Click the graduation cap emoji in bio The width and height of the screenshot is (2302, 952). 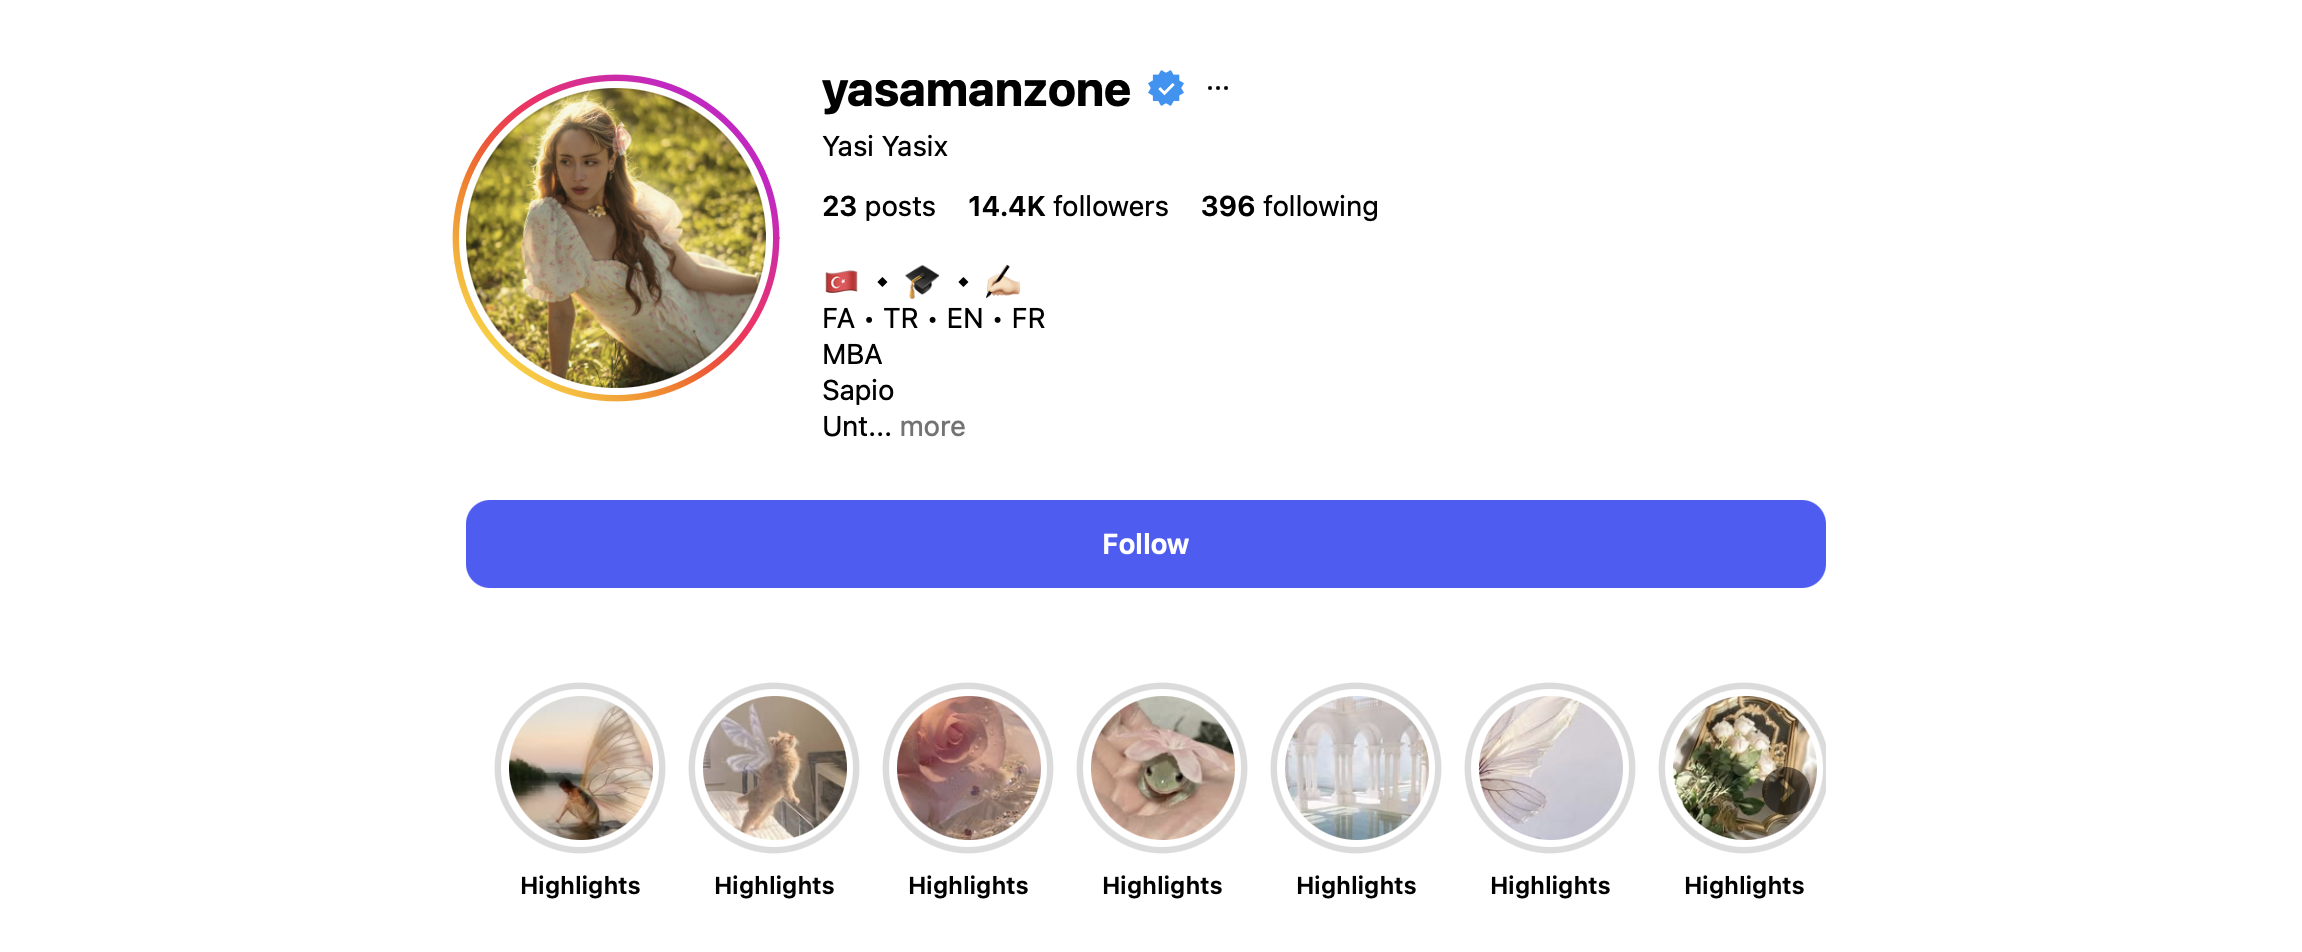[922, 281]
